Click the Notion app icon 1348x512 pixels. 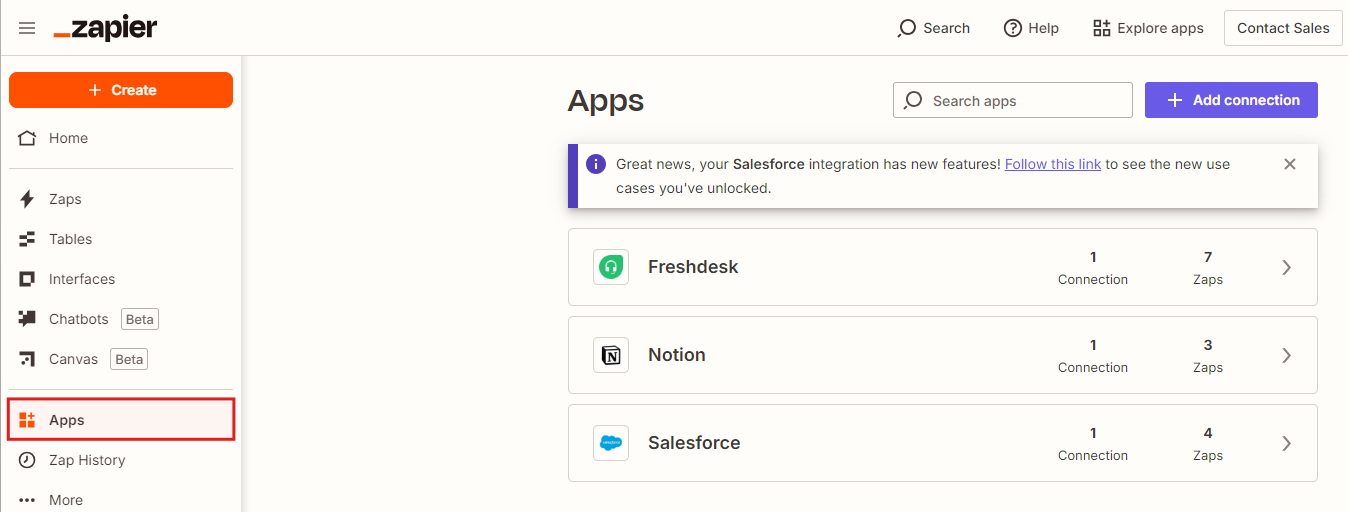coord(611,355)
